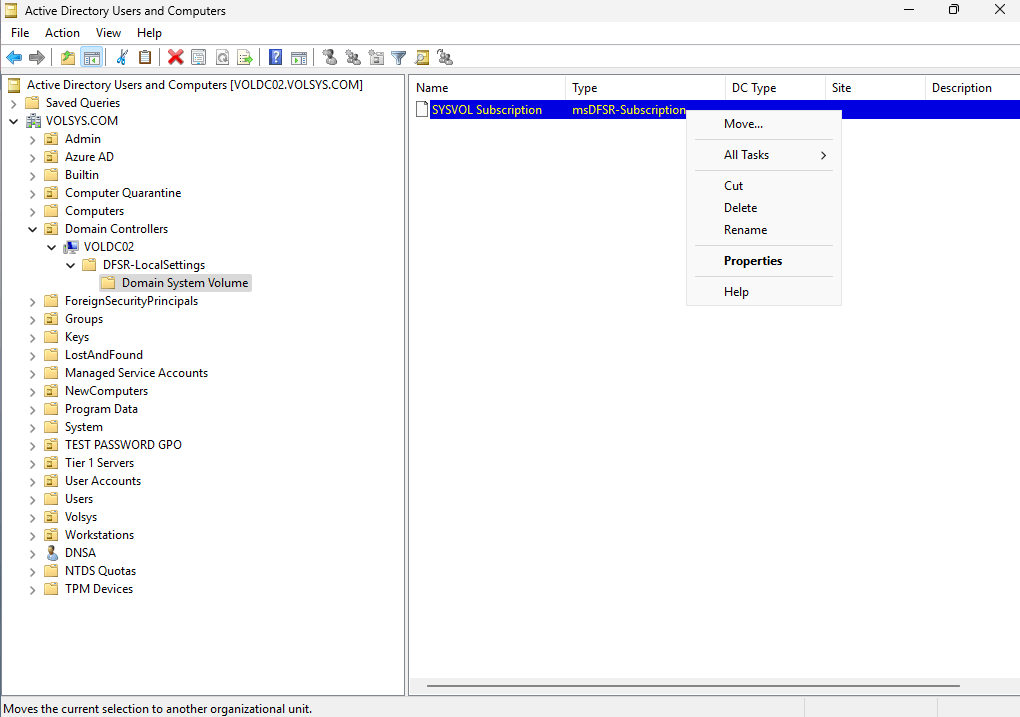Open Properties from the toolbar icon
Viewport: 1020px width, 717px height.
pos(198,58)
